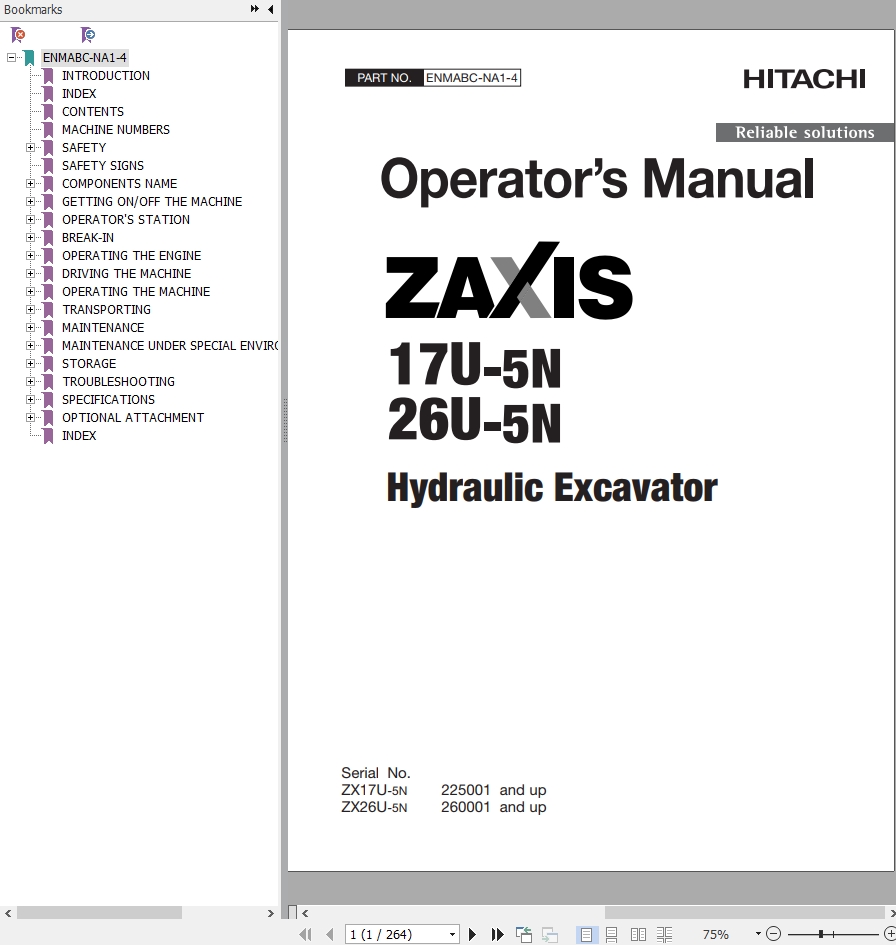
Task: Click bookmark icon next to BREAK-IN
Action: pos(48,237)
